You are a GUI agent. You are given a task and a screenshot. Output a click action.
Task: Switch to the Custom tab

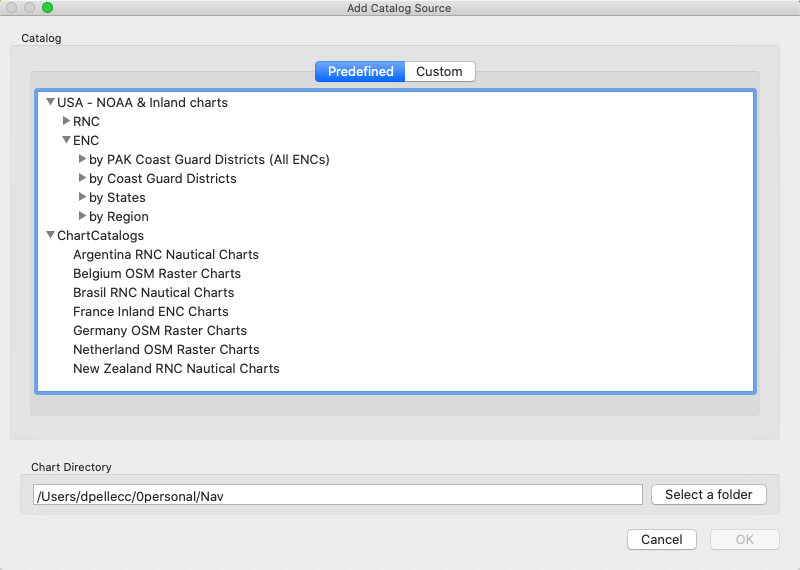pos(439,71)
